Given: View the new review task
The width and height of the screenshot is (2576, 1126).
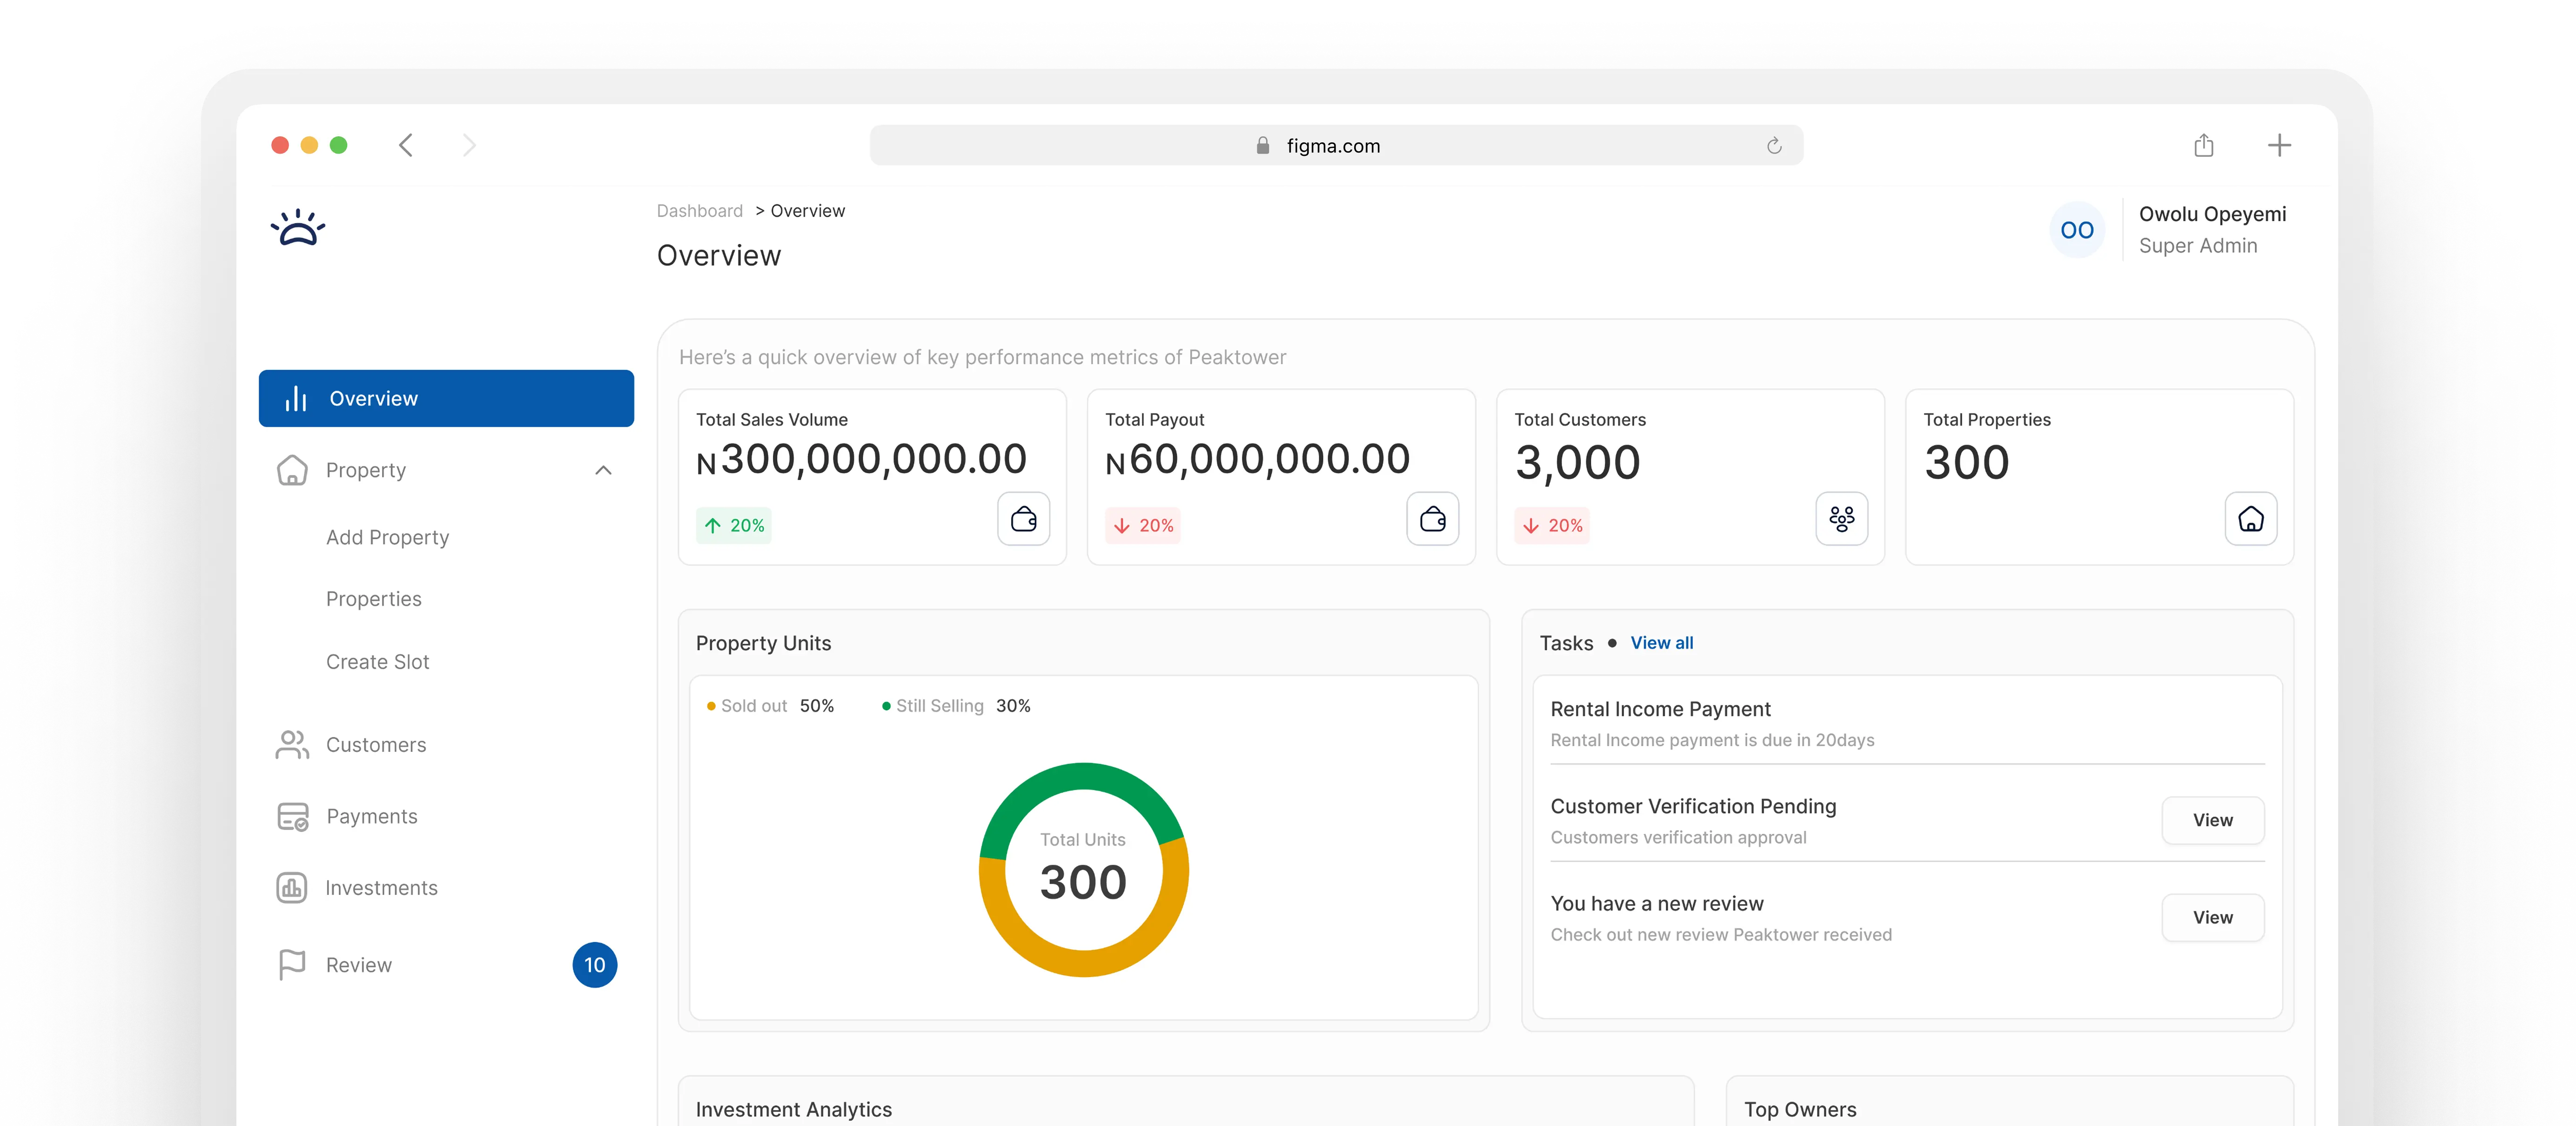Looking at the screenshot, I should point(2212,918).
